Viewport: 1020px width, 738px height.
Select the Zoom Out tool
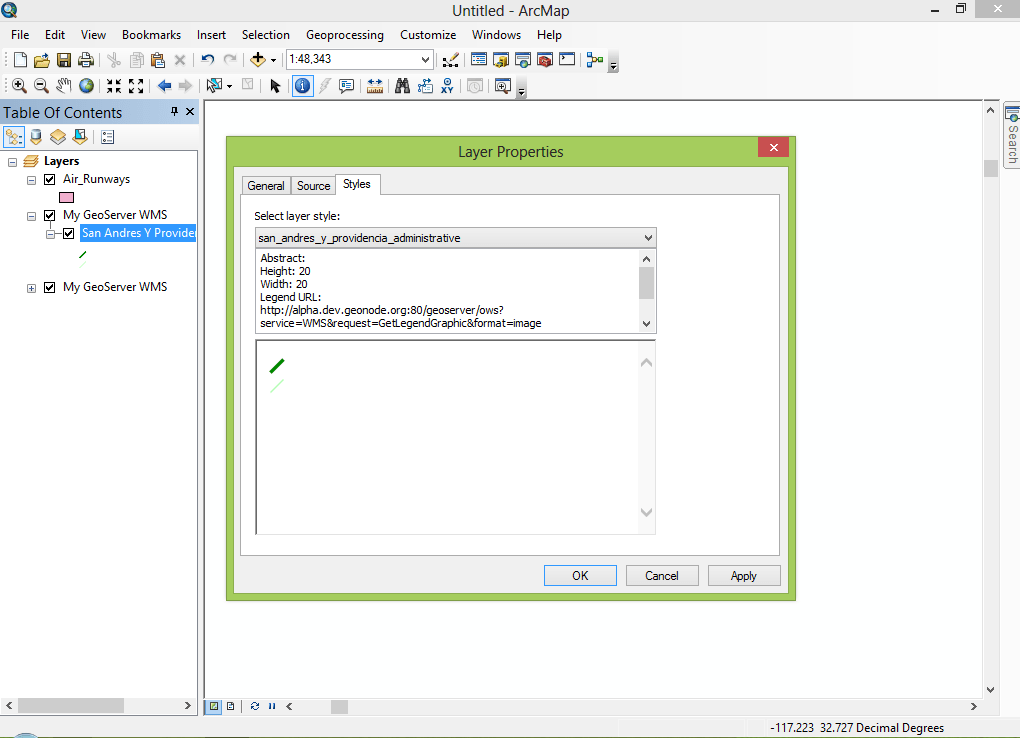point(41,86)
